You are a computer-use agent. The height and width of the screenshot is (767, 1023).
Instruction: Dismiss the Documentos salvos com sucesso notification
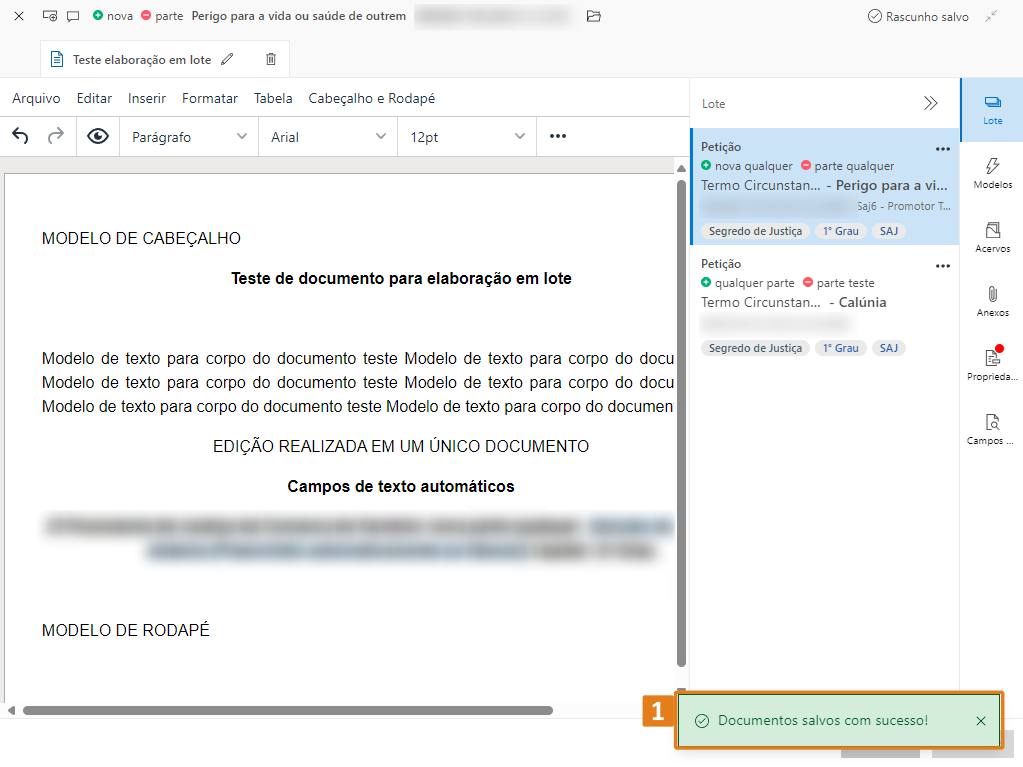click(981, 720)
